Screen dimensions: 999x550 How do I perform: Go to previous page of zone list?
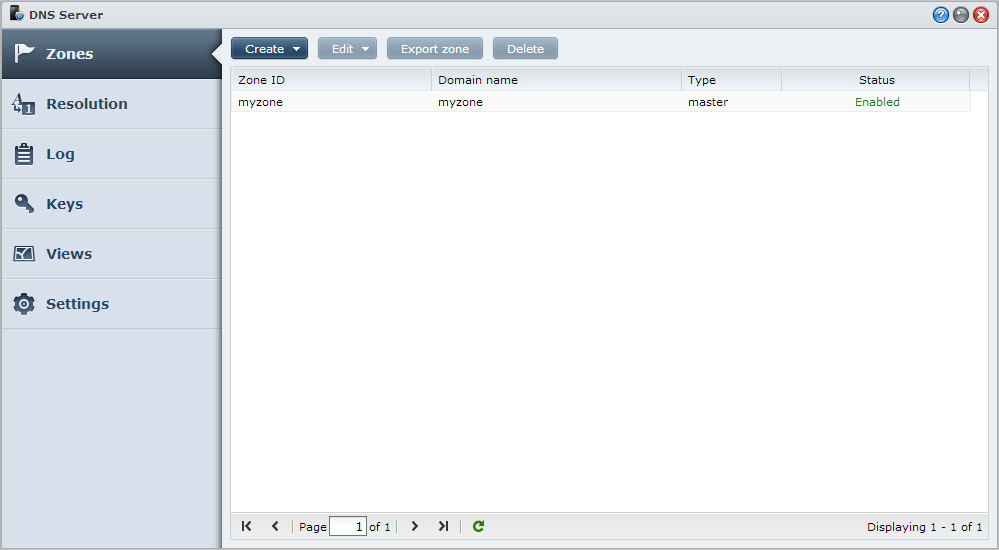click(x=275, y=526)
